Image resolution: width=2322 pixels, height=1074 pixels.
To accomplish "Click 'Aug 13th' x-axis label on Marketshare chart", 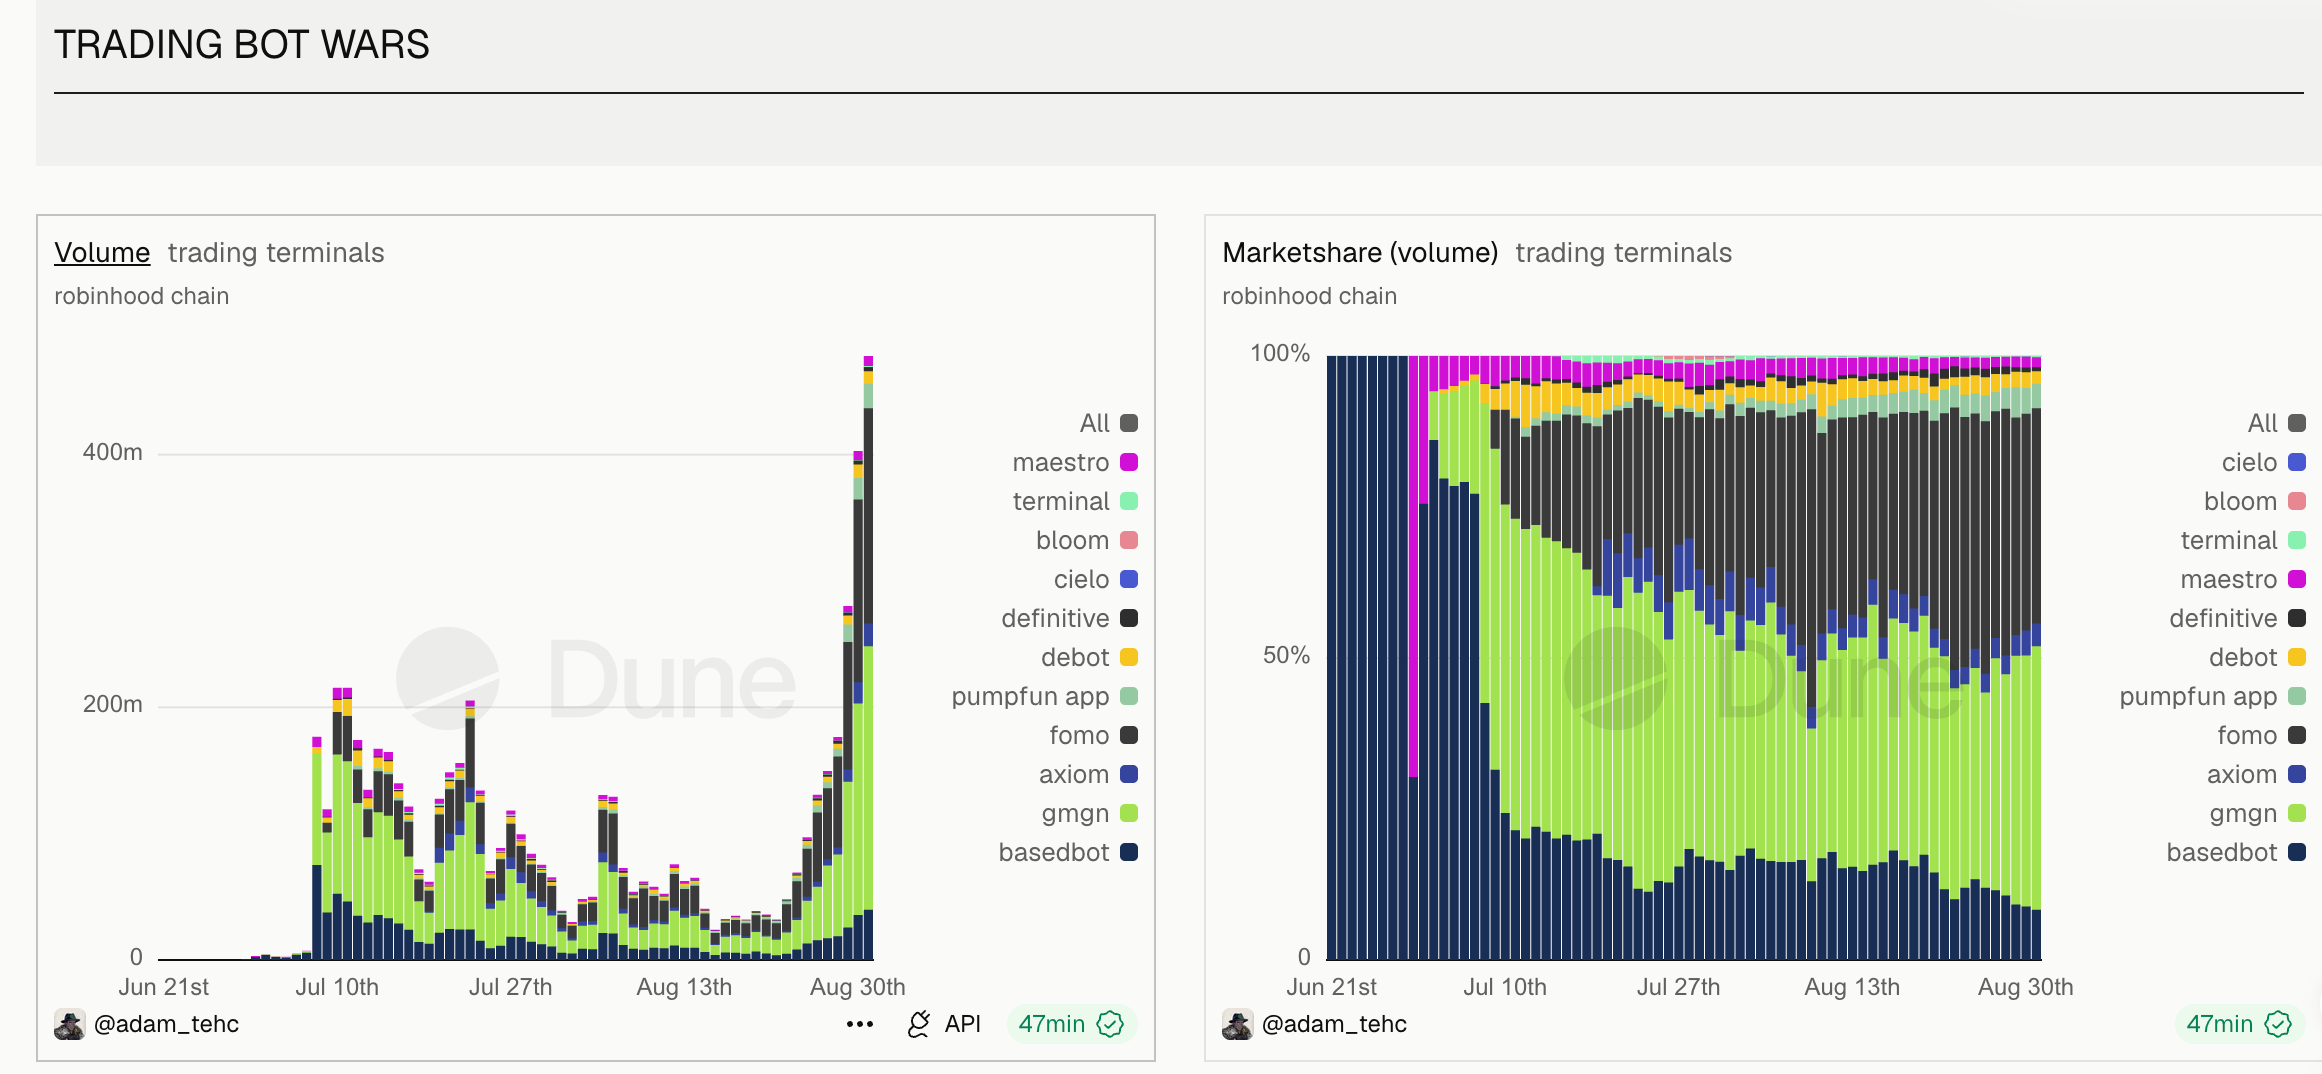I will click(x=1852, y=987).
